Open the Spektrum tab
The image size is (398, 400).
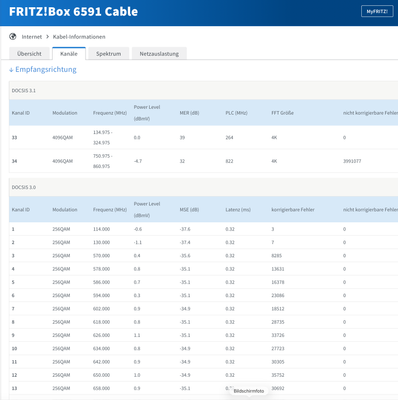[108, 54]
